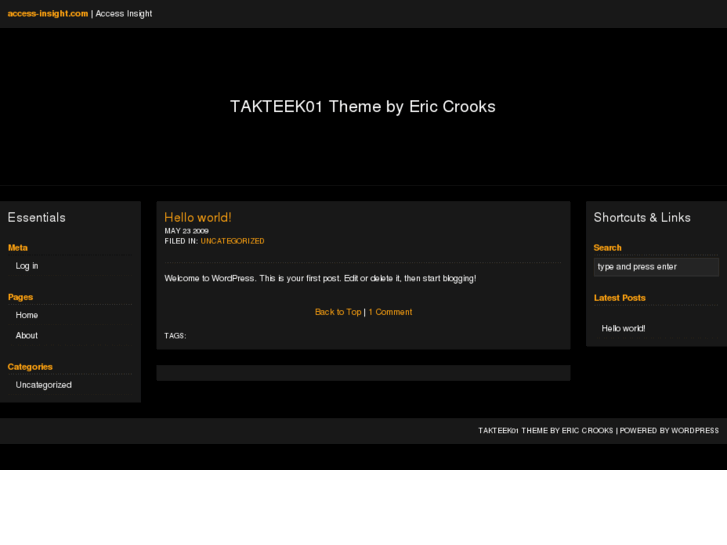727x545 pixels.
Task: Open the 1 Comment link
Action: click(x=390, y=312)
